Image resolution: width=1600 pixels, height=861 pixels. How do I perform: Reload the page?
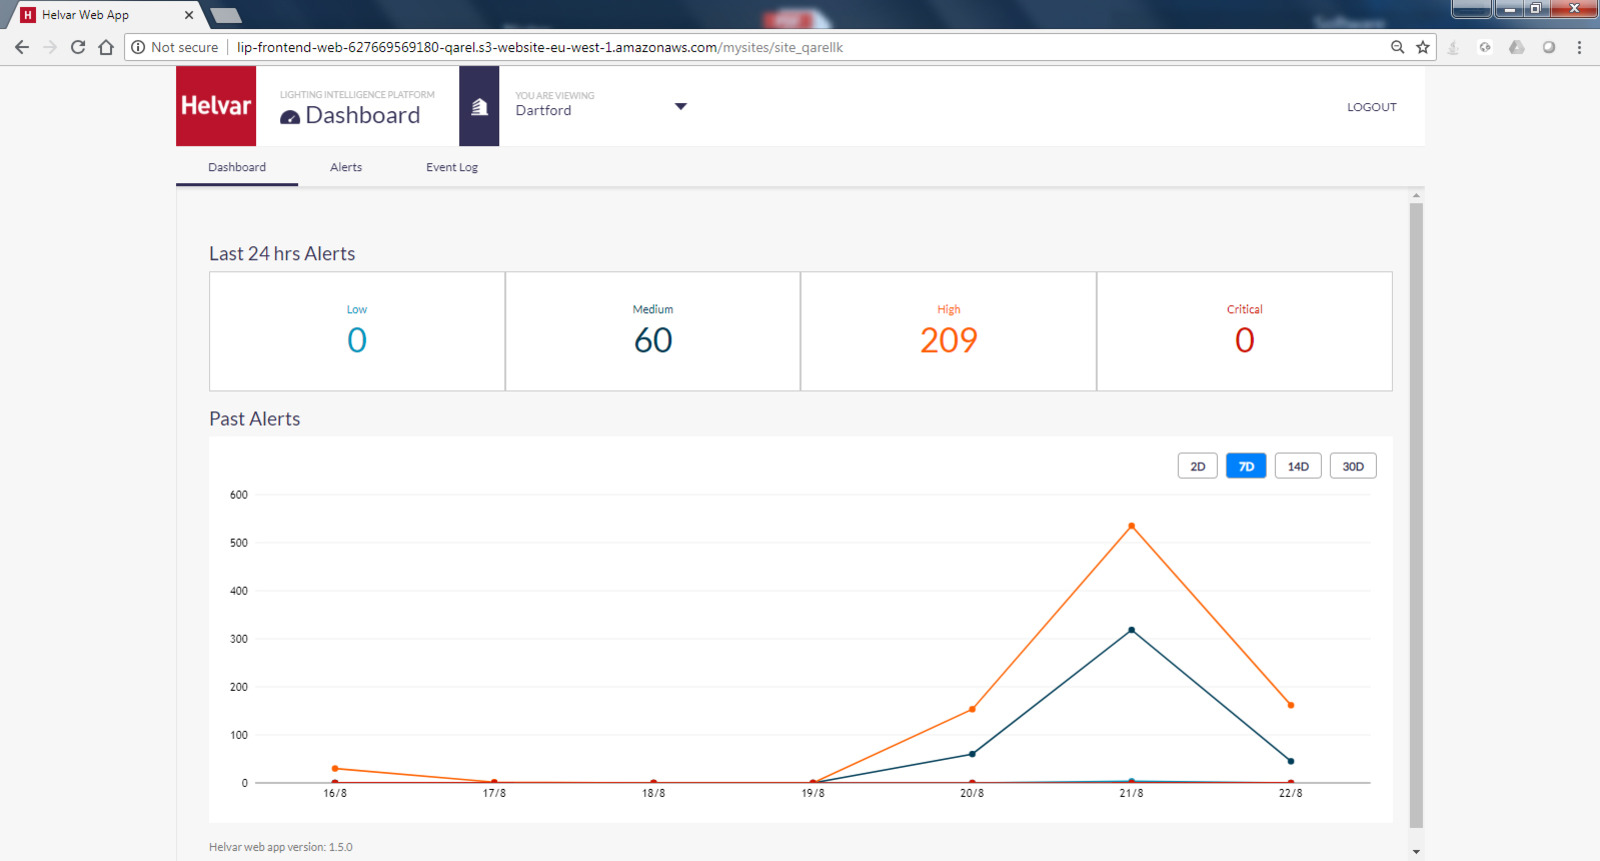(78, 47)
